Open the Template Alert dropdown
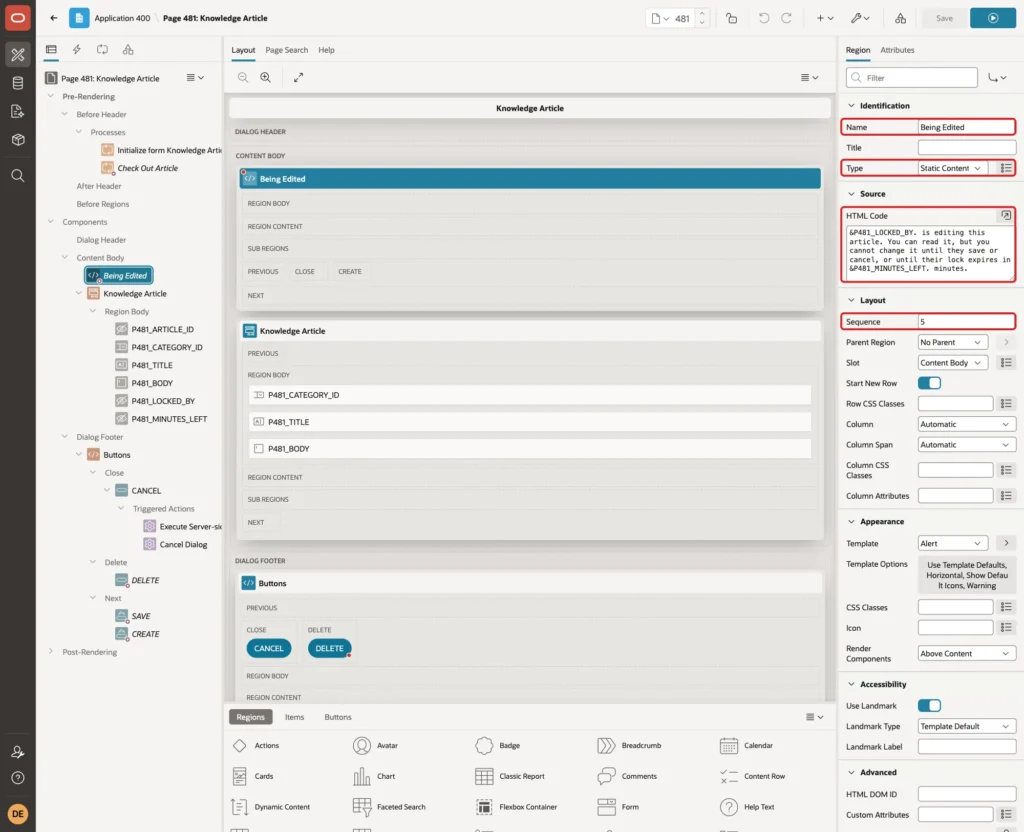1024x832 pixels. click(x=952, y=543)
